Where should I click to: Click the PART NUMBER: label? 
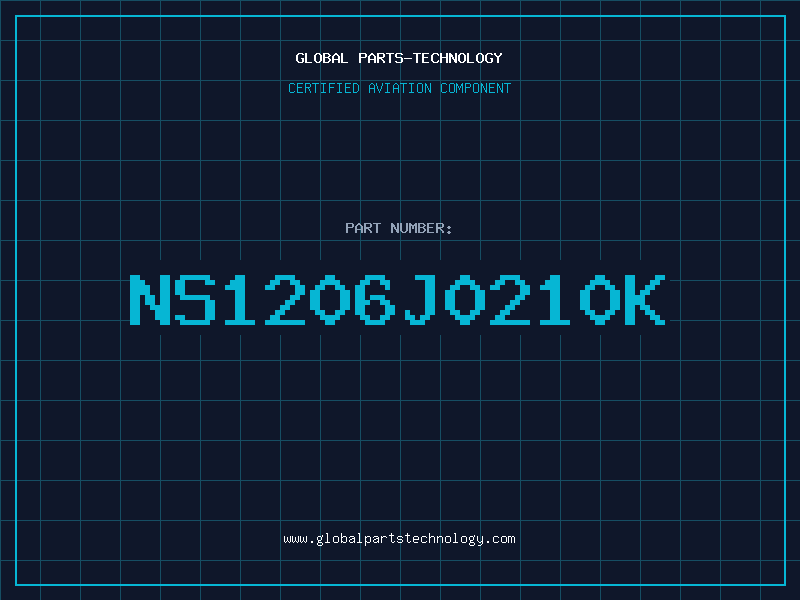(x=399, y=228)
